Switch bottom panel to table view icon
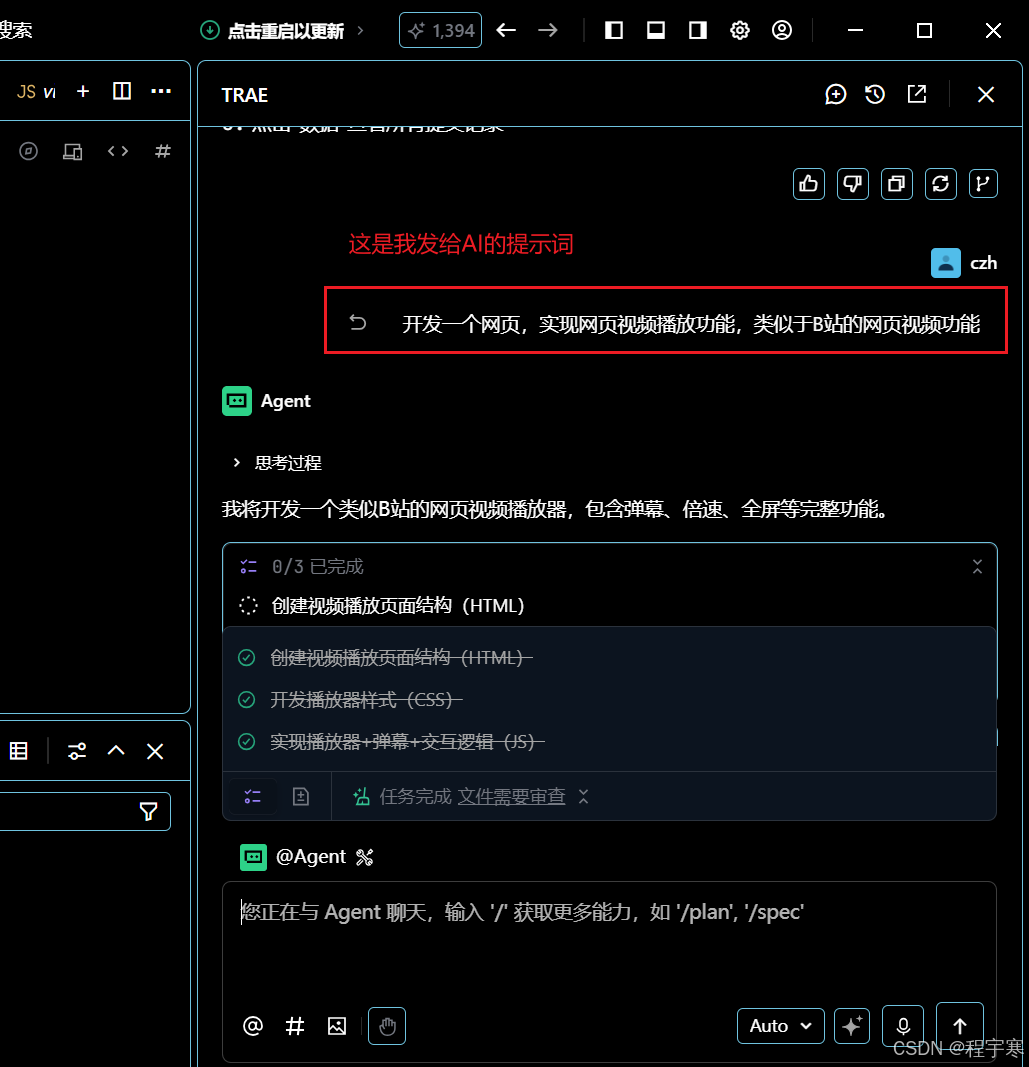Image resolution: width=1029 pixels, height=1067 pixels. 19,751
